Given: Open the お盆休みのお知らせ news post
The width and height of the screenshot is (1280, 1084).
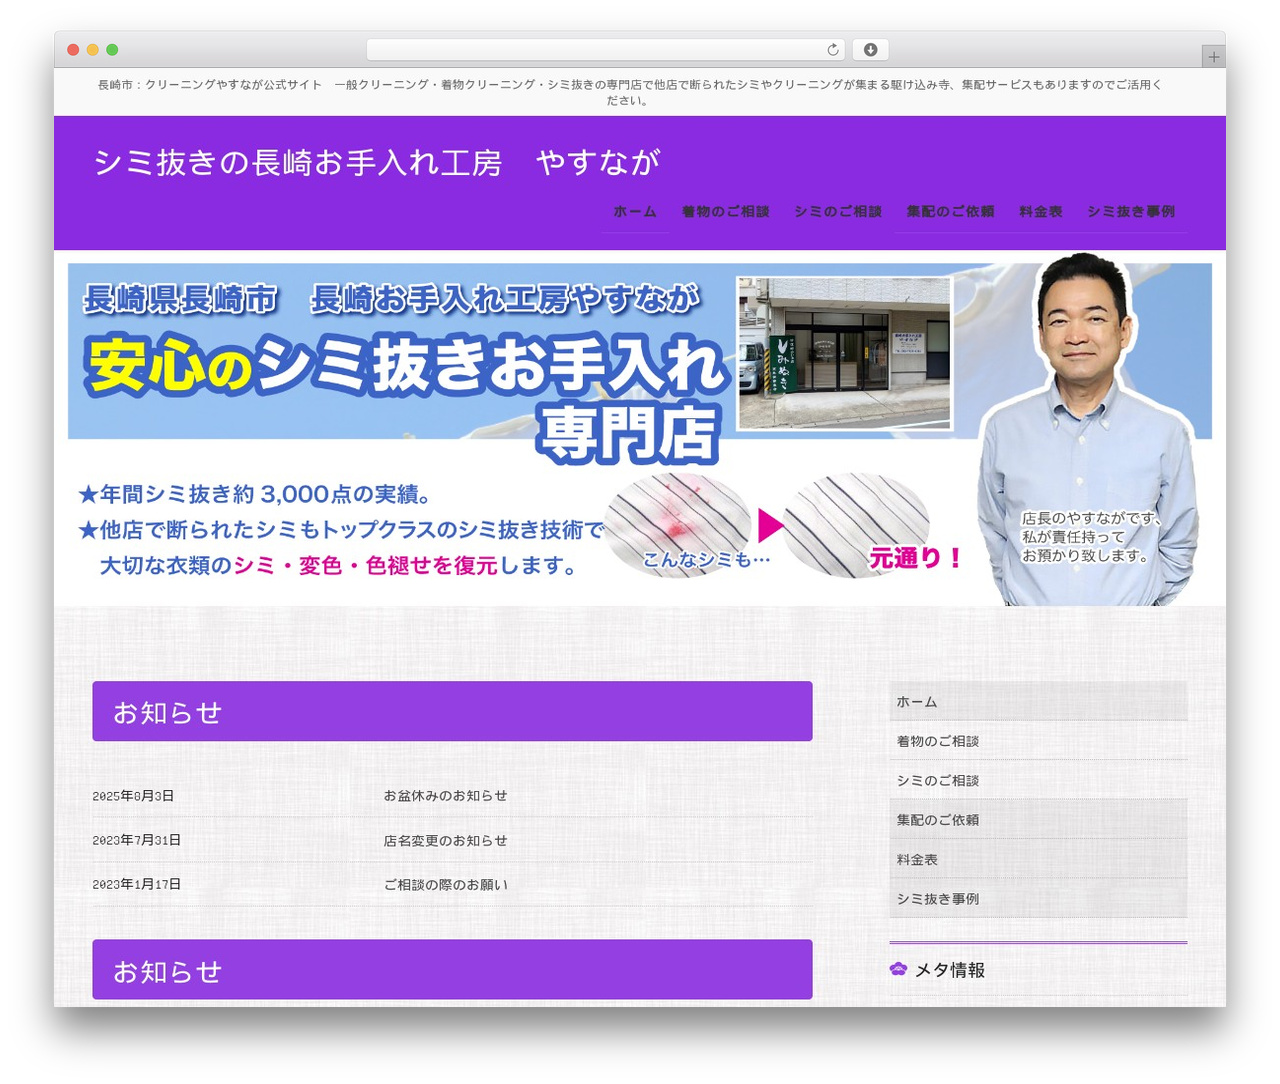Looking at the screenshot, I should click(x=445, y=796).
